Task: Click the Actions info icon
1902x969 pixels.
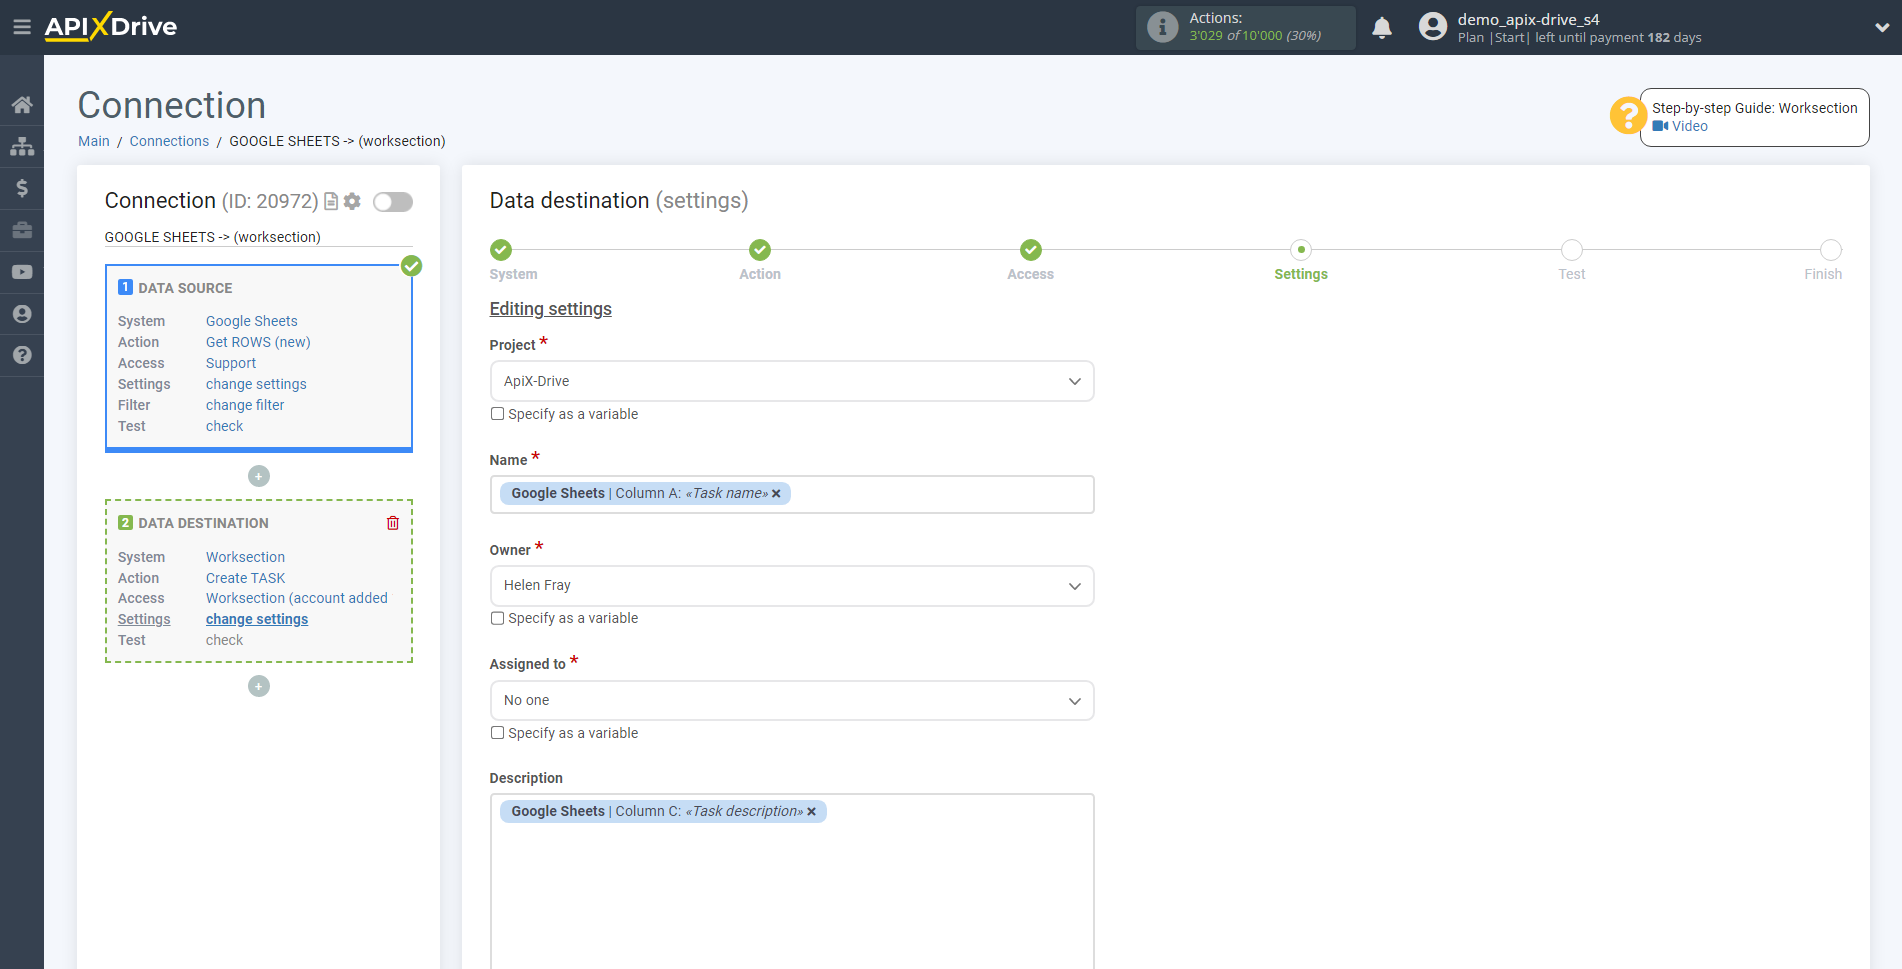Action: pyautogui.click(x=1162, y=27)
